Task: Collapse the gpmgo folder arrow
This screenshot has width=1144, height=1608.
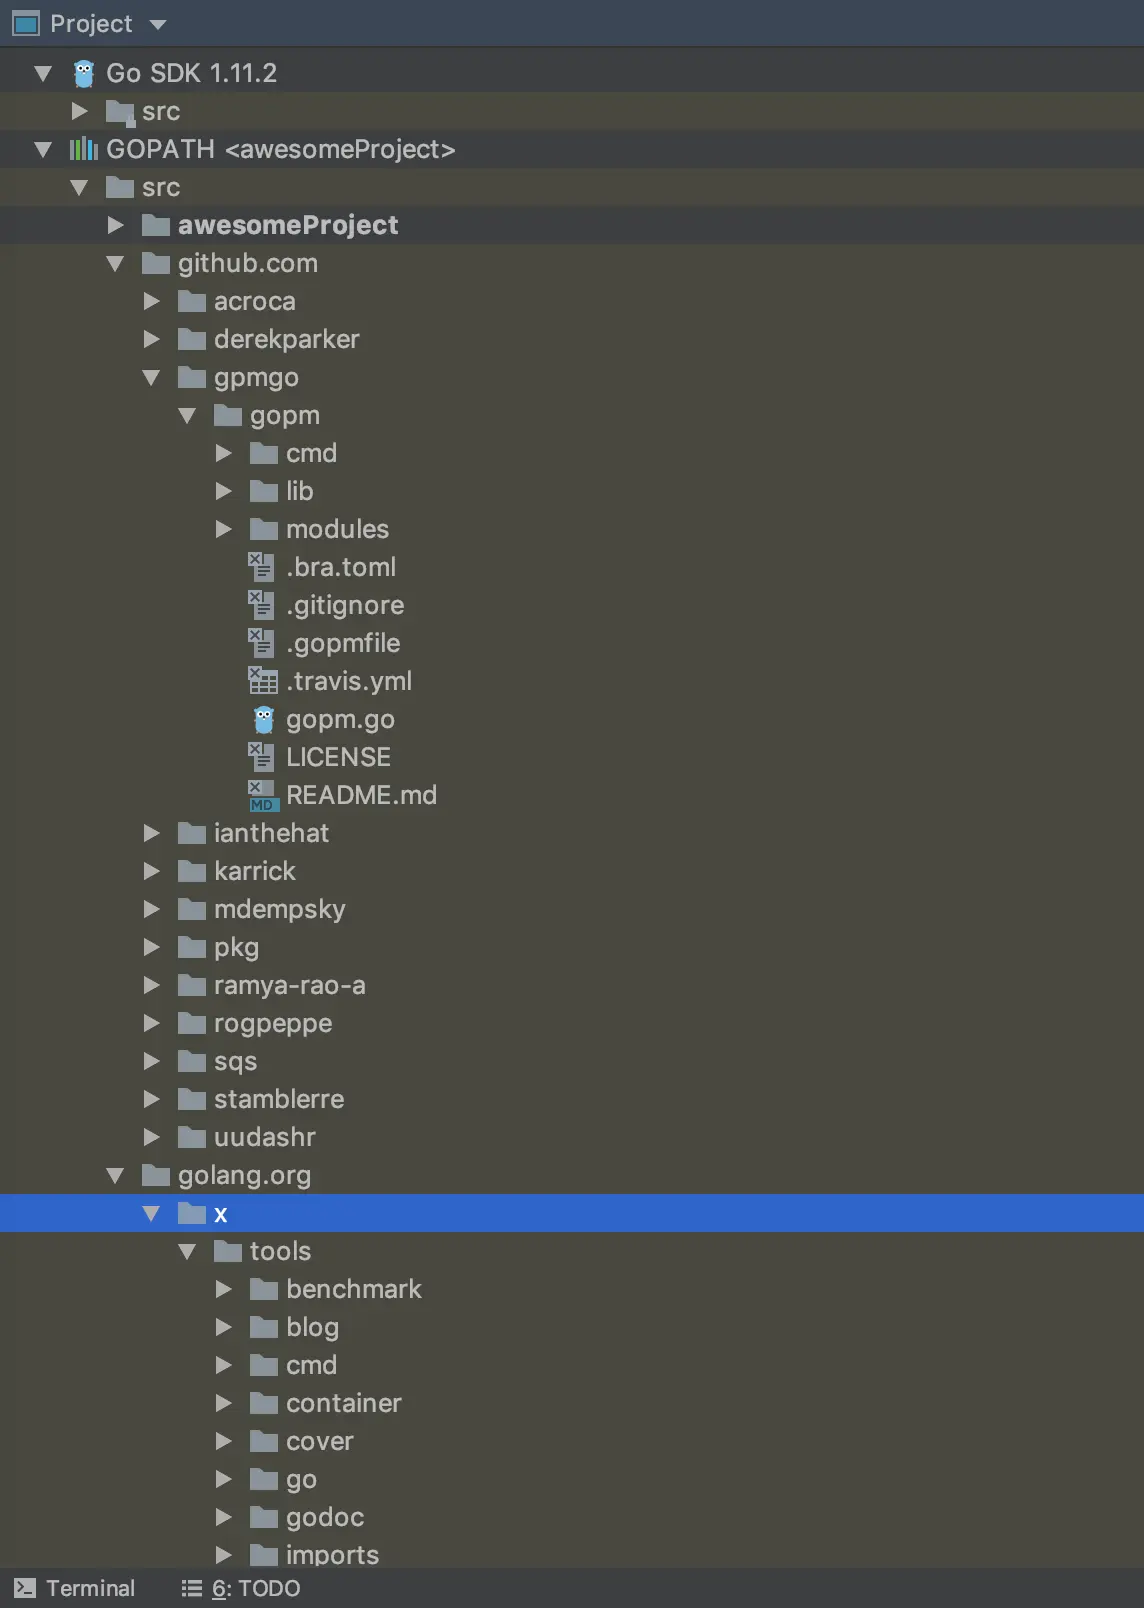Action: coord(151,377)
